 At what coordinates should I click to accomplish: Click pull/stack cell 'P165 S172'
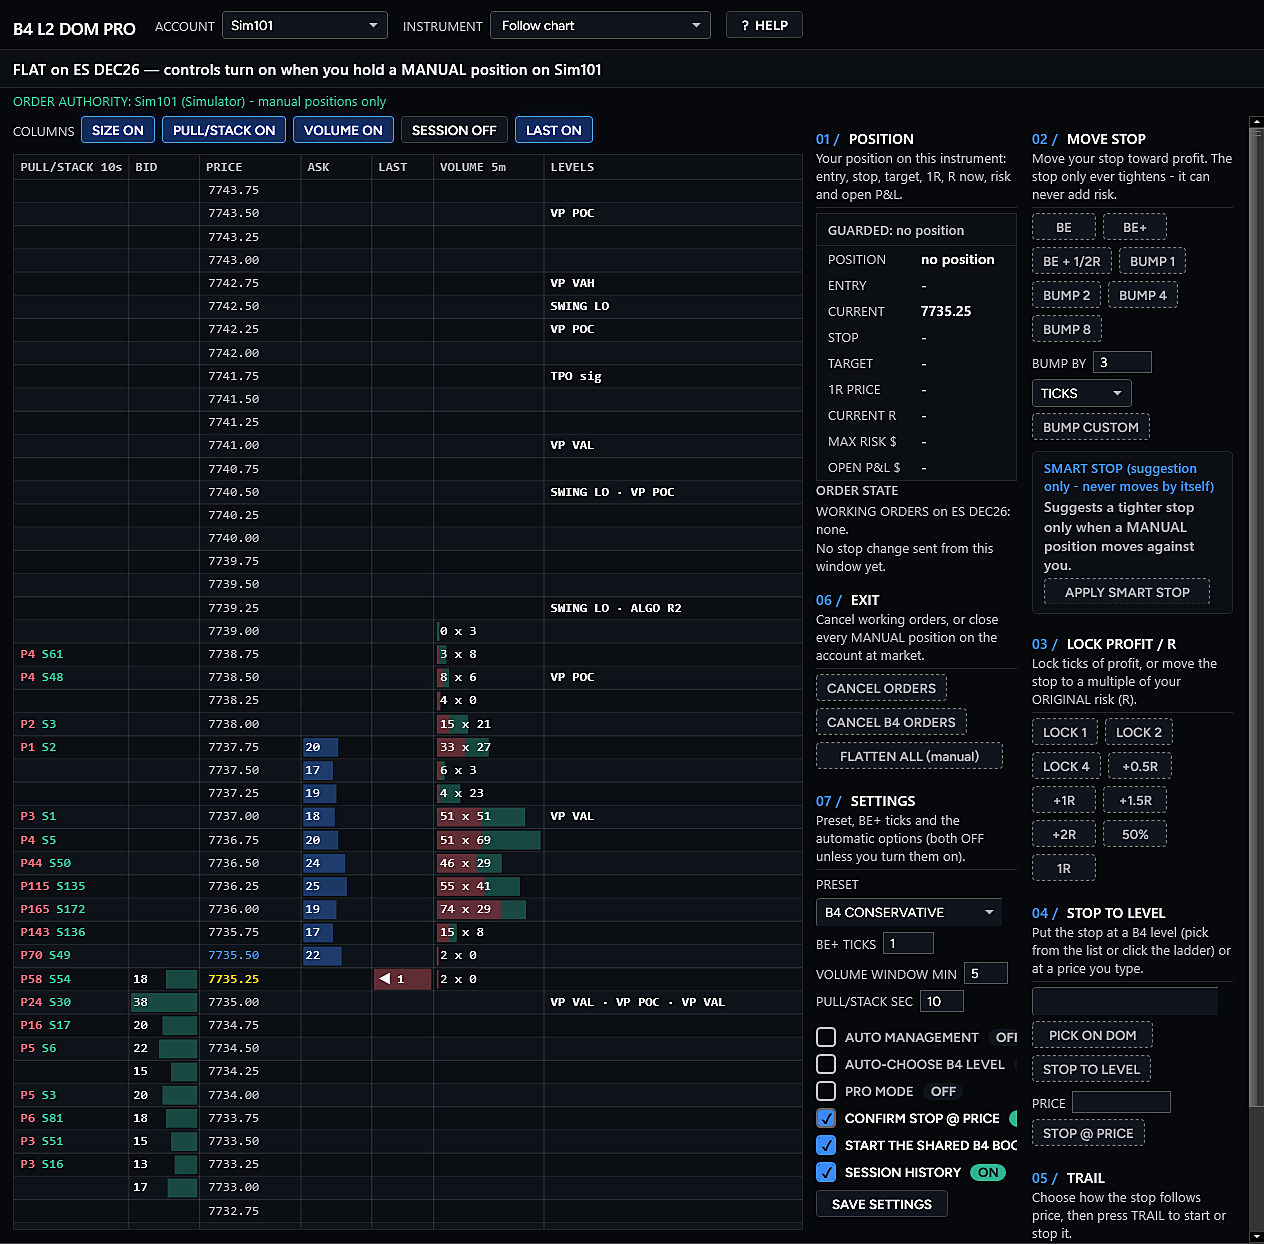(x=53, y=909)
